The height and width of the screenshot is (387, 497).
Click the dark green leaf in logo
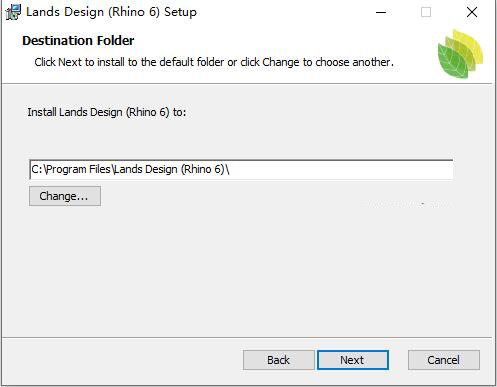pos(451,62)
